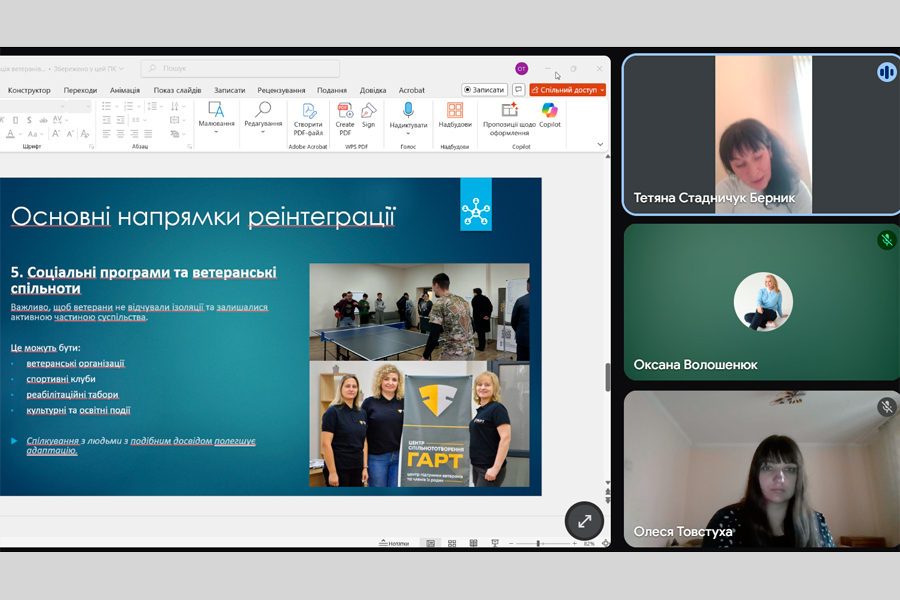Decrease list indent level
The height and width of the screenshot is (600, 900).
click(x=106, y=120)
